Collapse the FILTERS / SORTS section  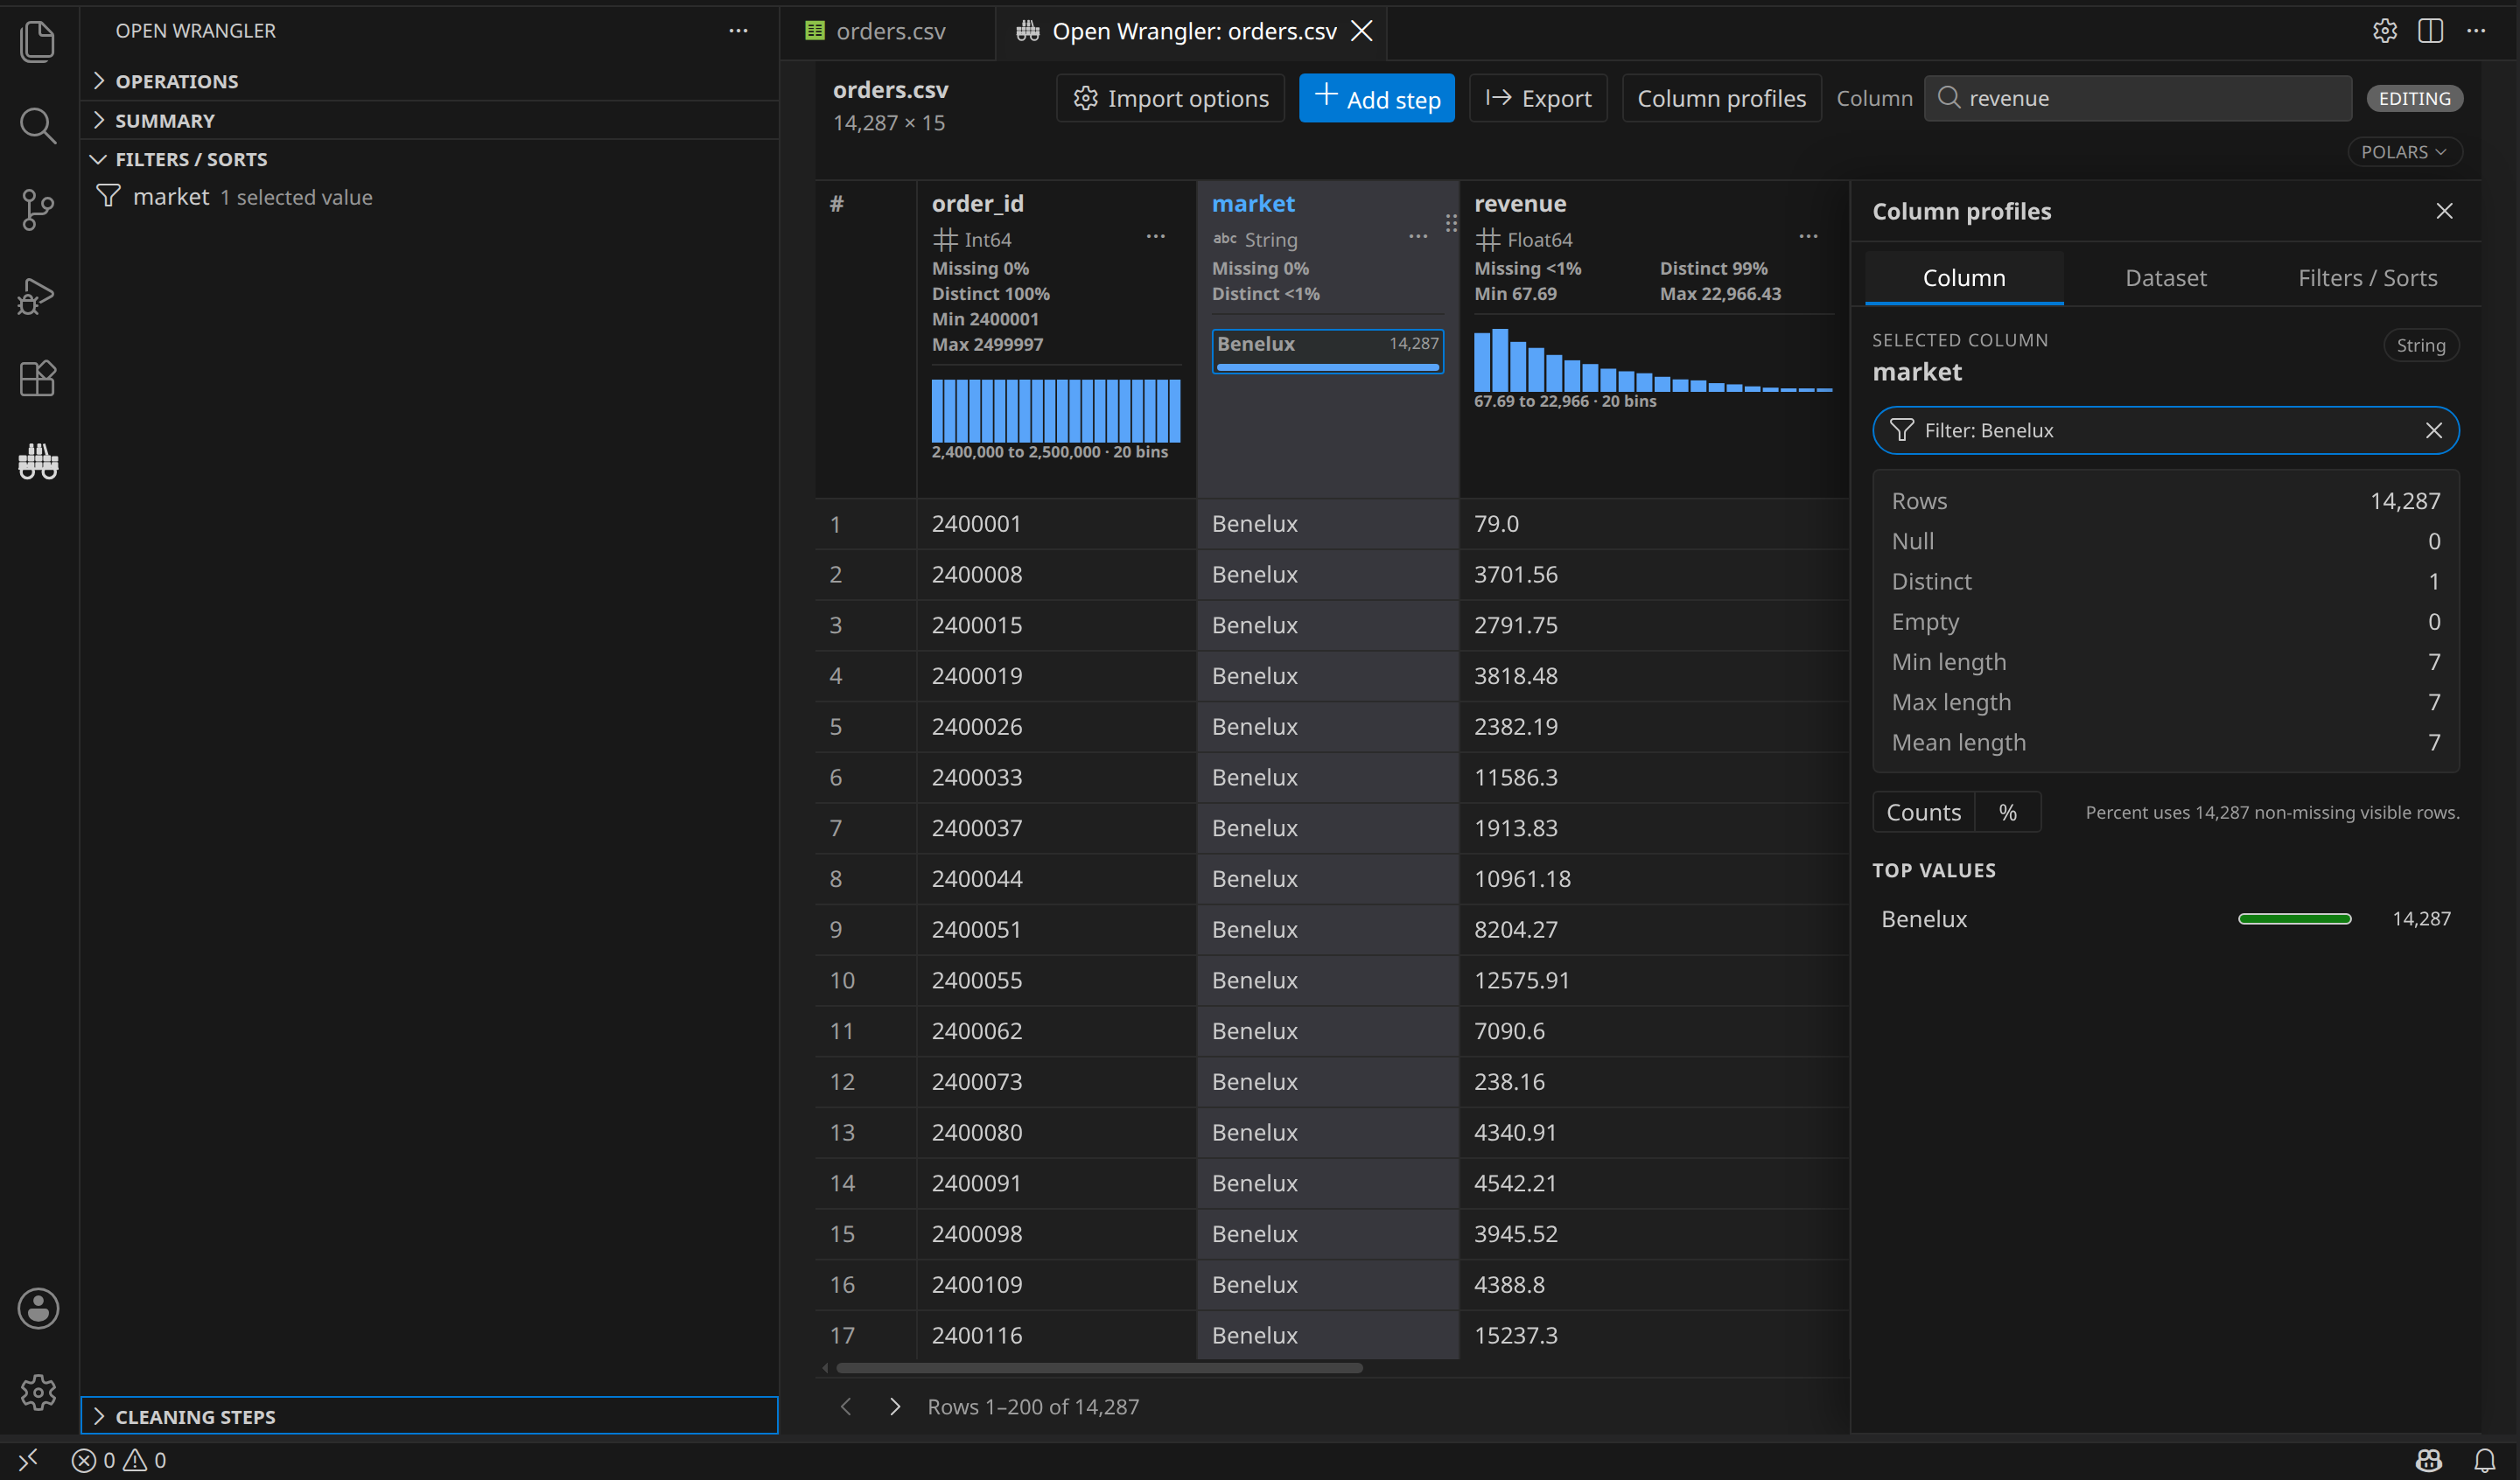point(429,159)
